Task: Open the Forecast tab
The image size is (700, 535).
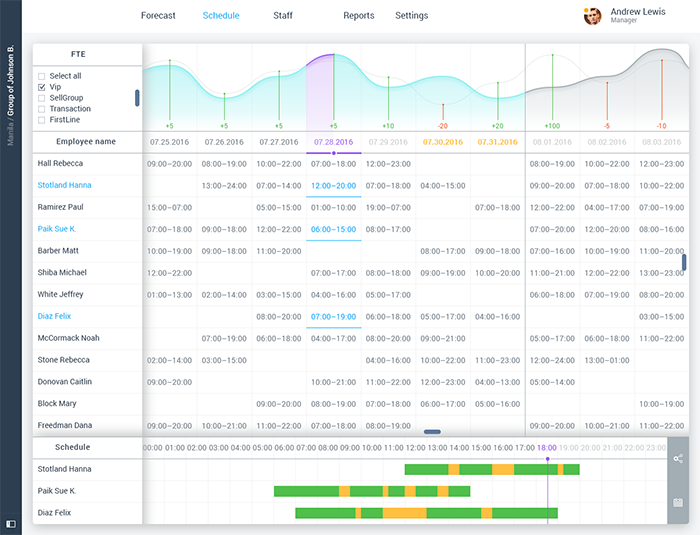Action: pos(158,16)
